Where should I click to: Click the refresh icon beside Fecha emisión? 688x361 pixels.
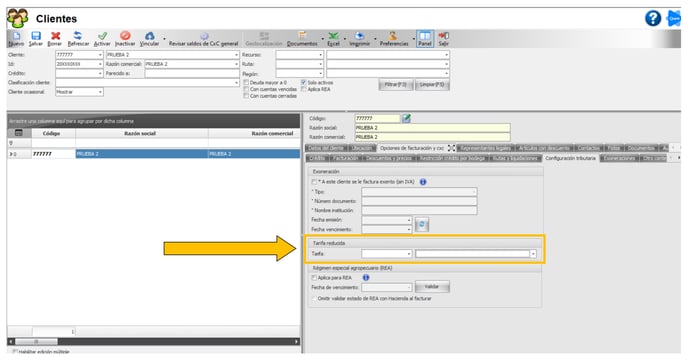[x=422, y=224]
